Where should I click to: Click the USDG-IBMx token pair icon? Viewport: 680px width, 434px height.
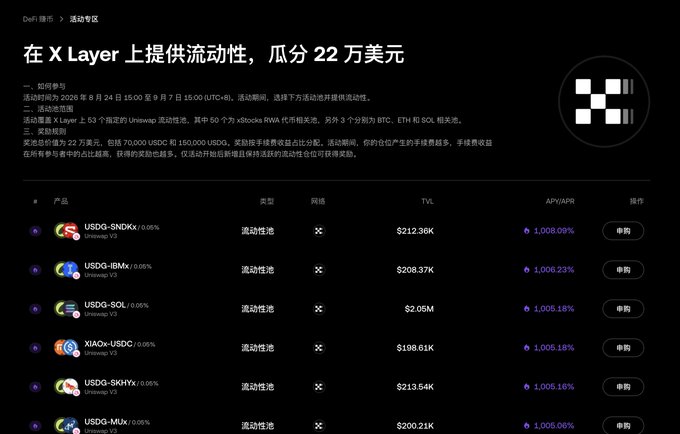(67, 270)
